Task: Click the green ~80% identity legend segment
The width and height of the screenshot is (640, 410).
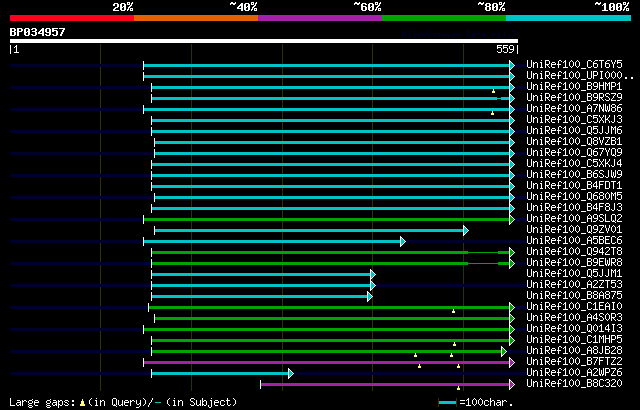Action: coord(444,18)
